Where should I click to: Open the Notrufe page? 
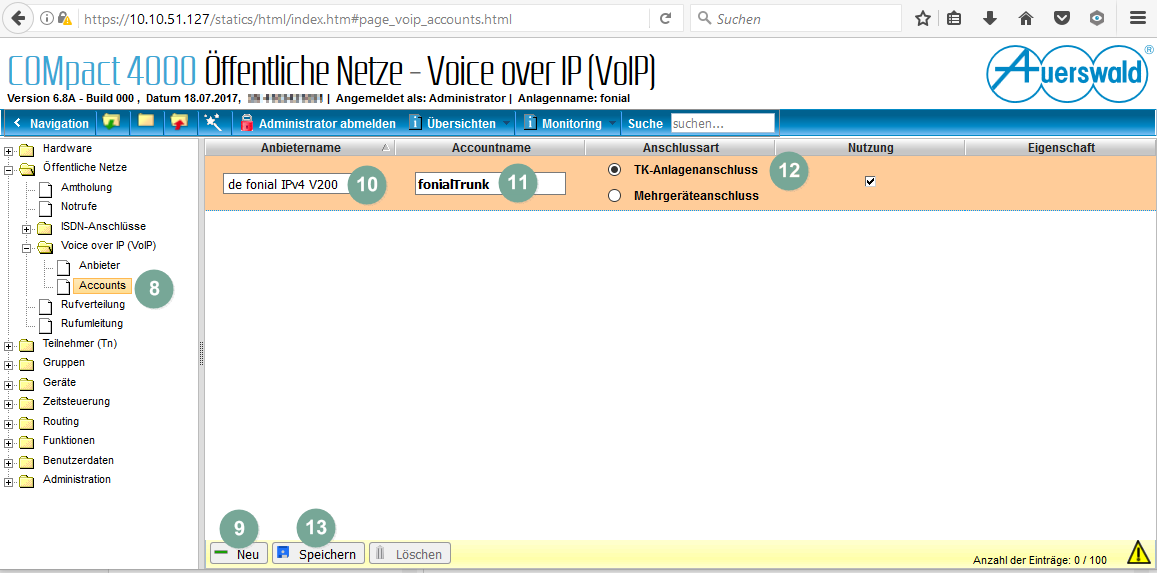pos(79,206)
